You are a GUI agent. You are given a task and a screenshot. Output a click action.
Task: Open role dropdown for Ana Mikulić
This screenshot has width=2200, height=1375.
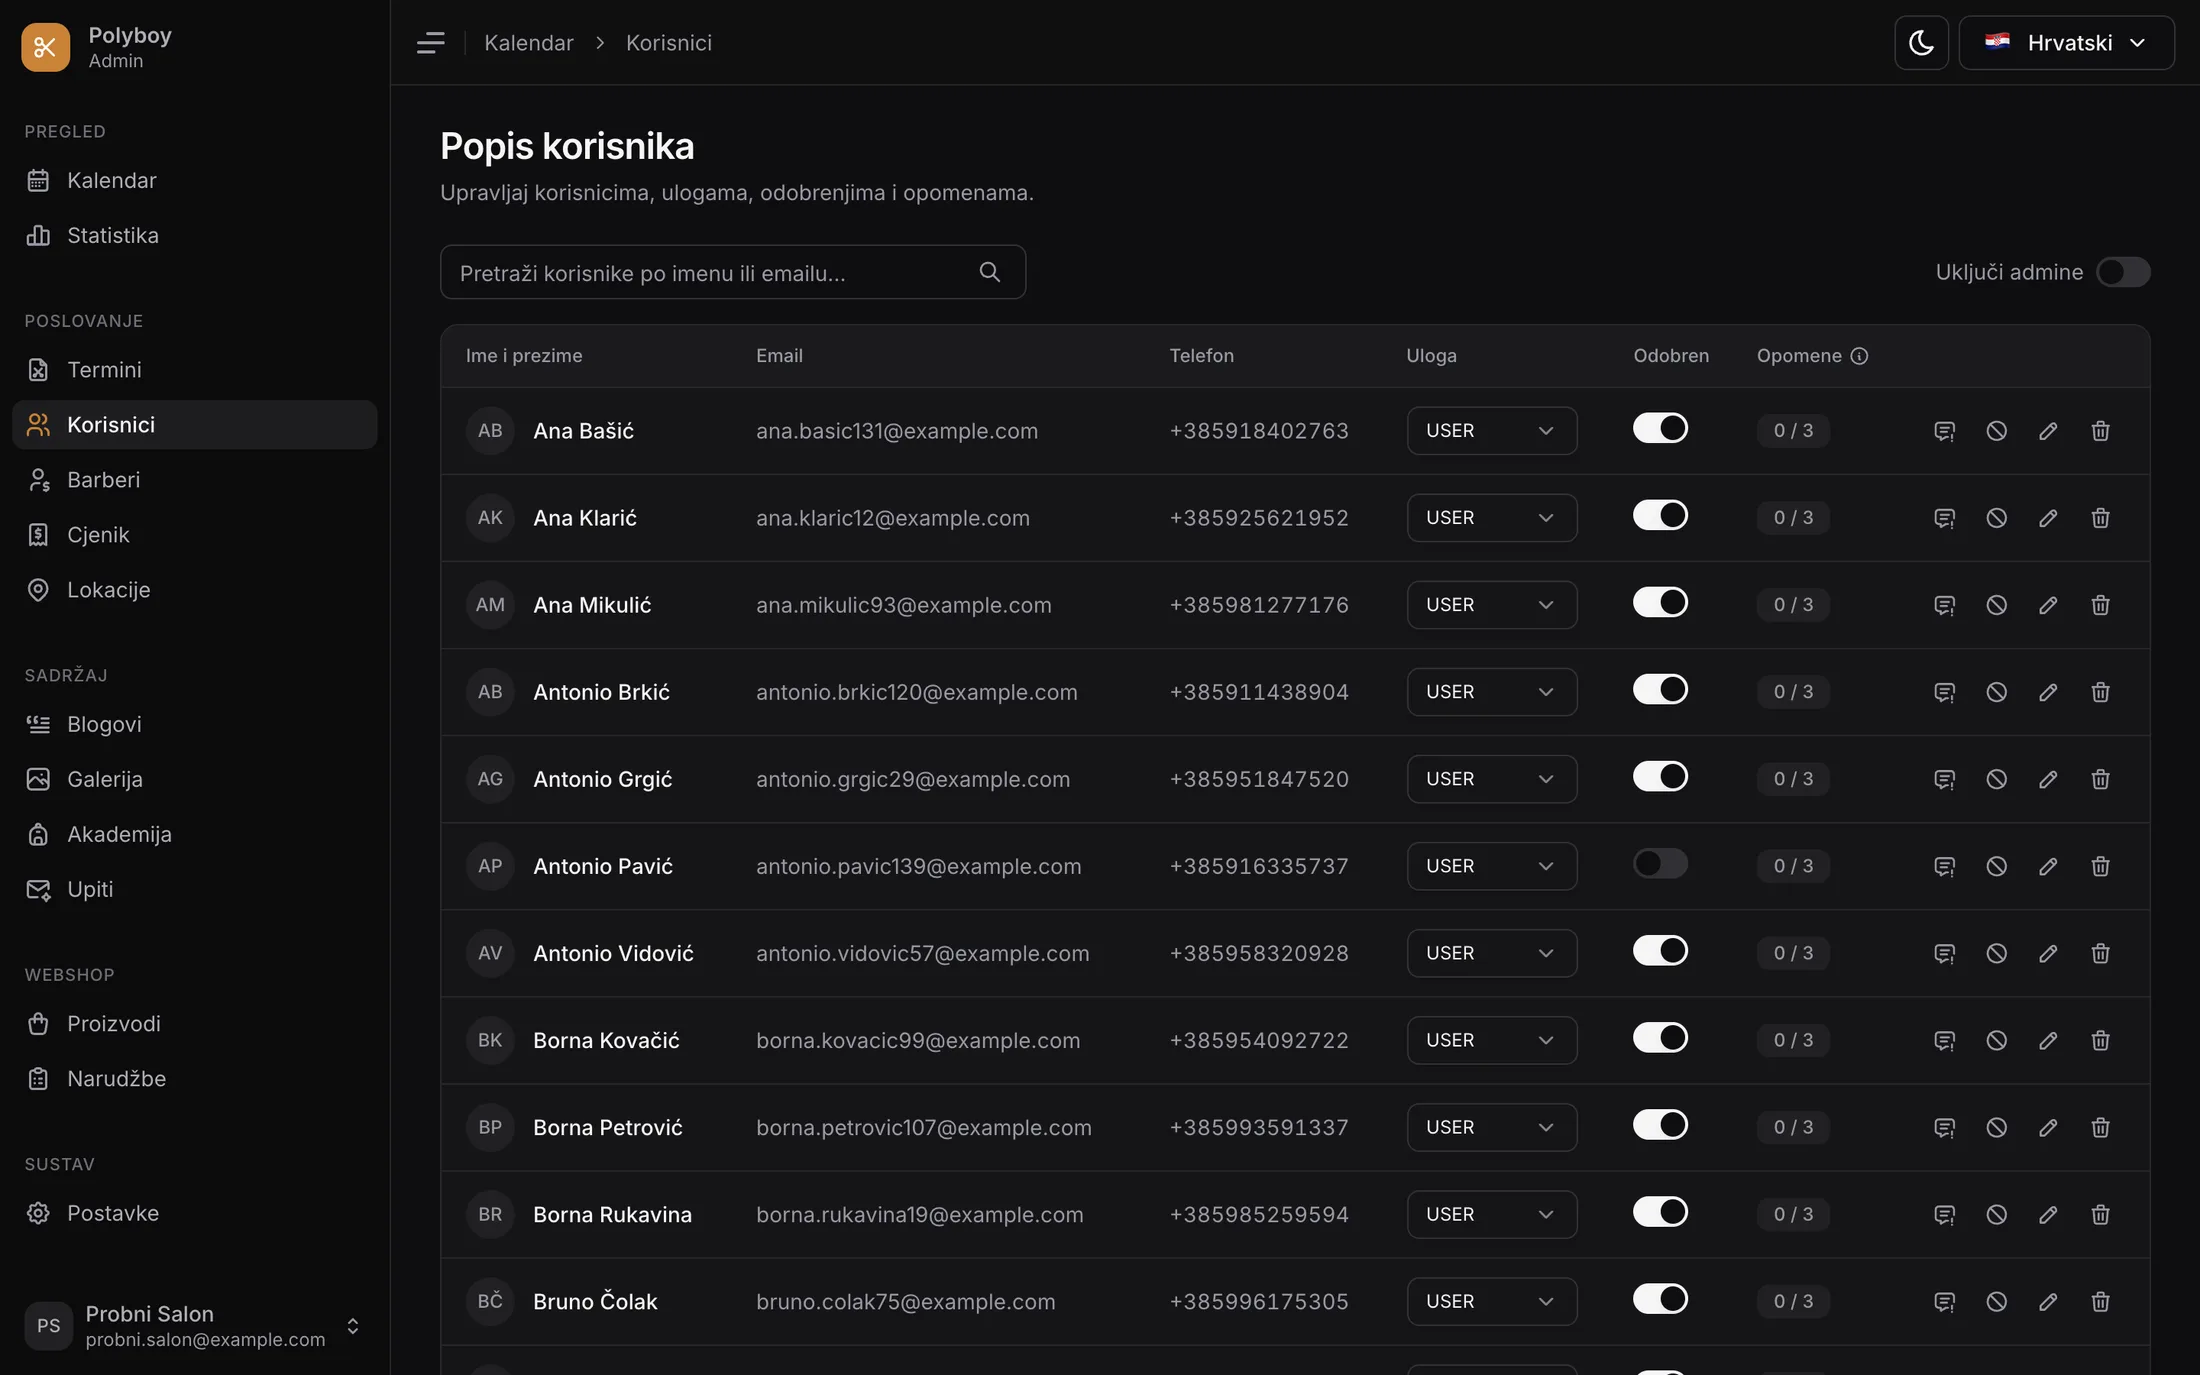point(1491,605)
